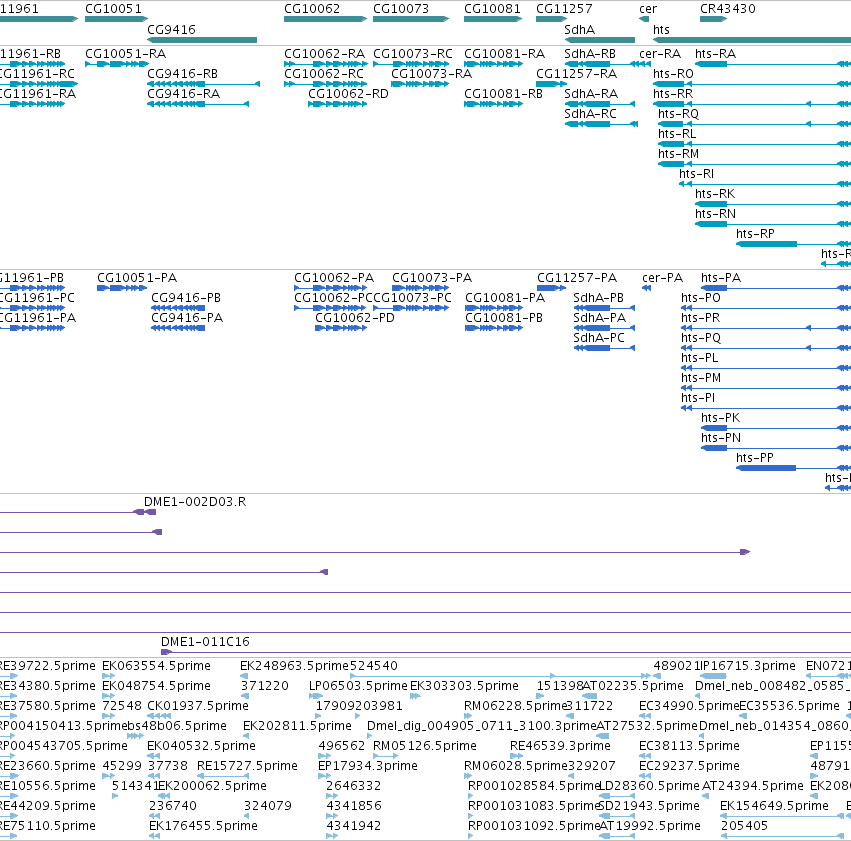Select protein CG10062-PD

tap(355, 318)
